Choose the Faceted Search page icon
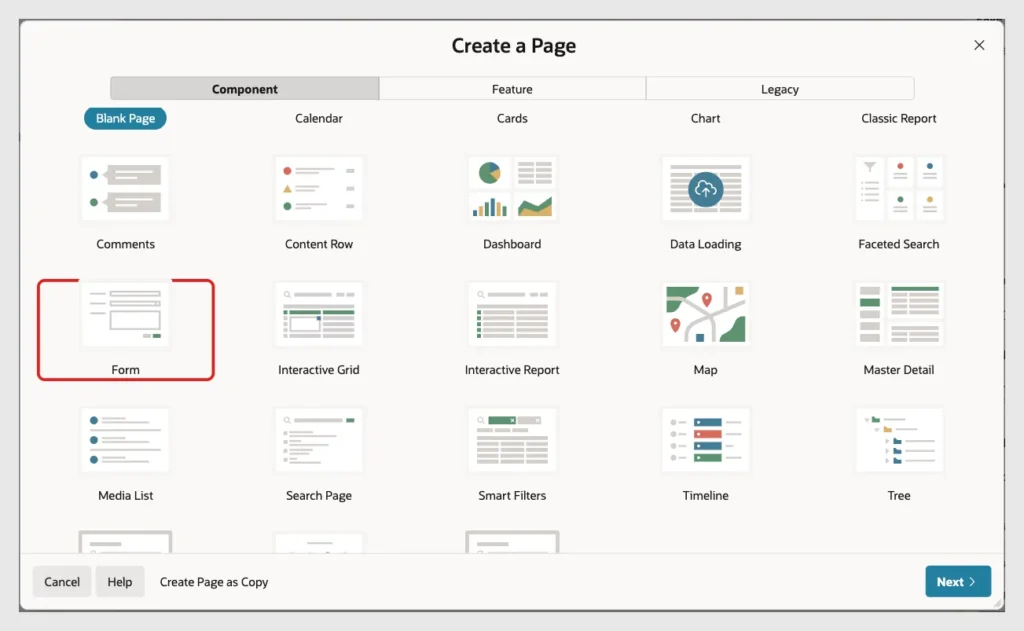Screen dimensions: 1024x631 click(899, 189)
